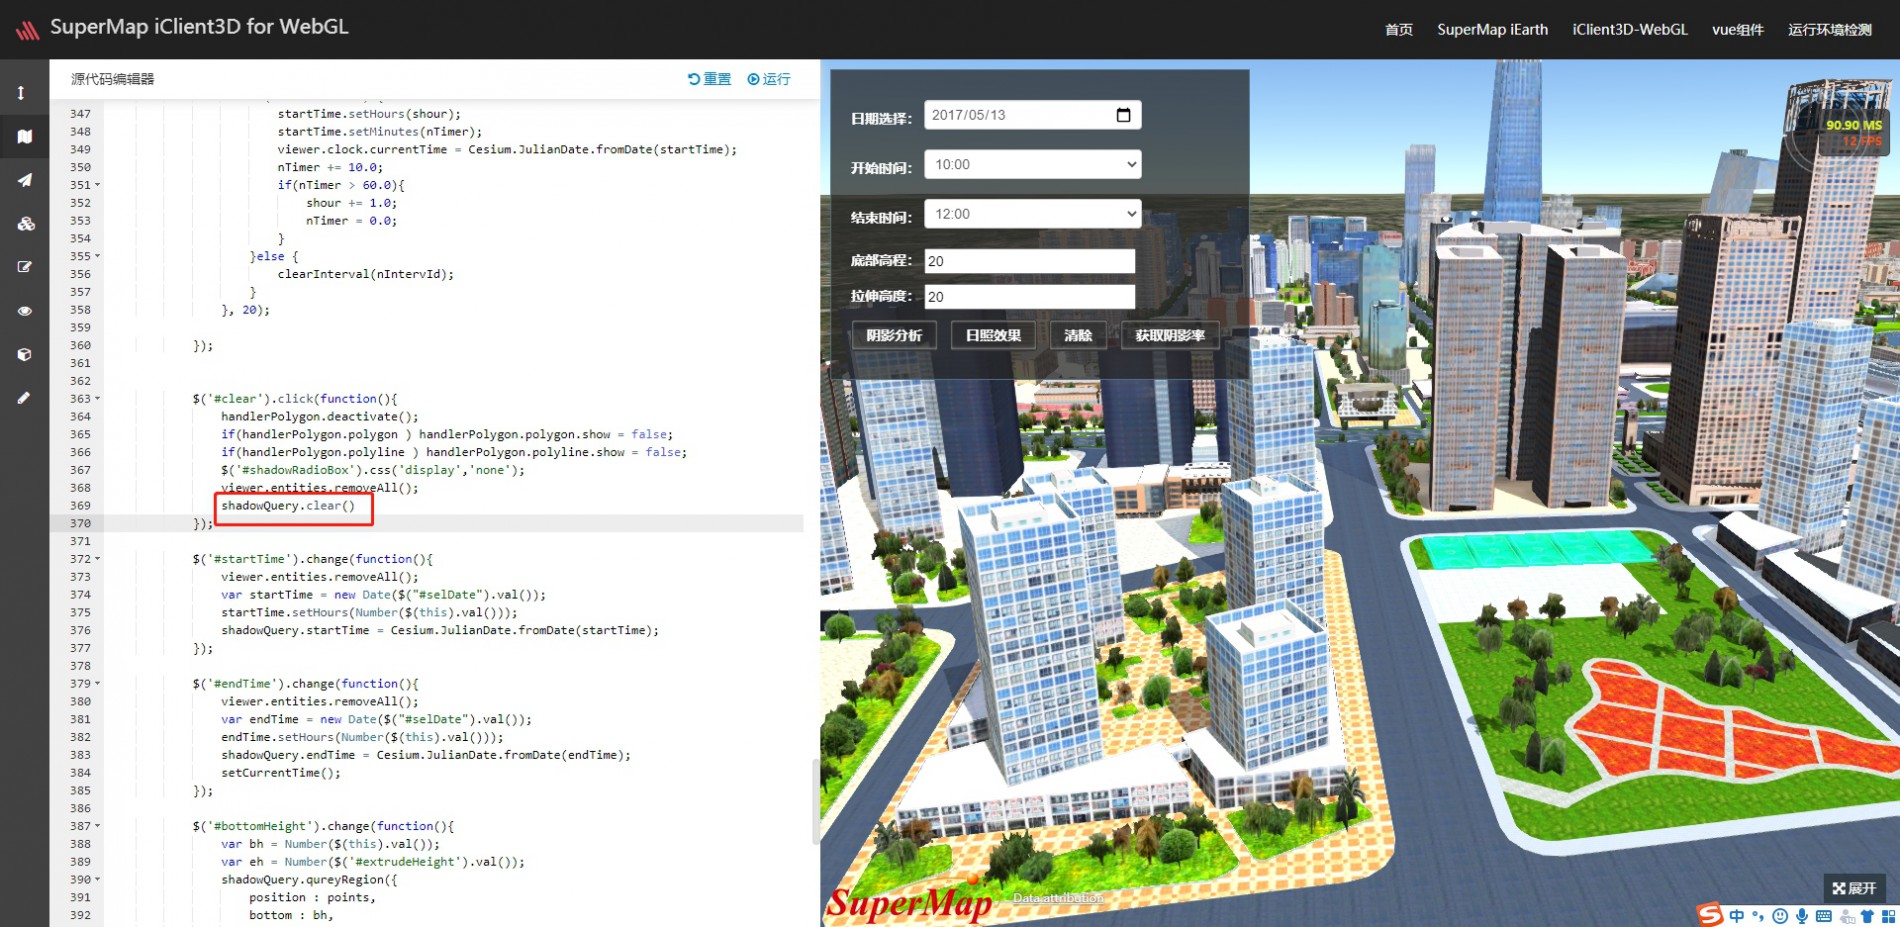The height and width of the screenshot is (927, 1900).
Task: Select the folded map icon in the left sidebar
Action: 25,137
